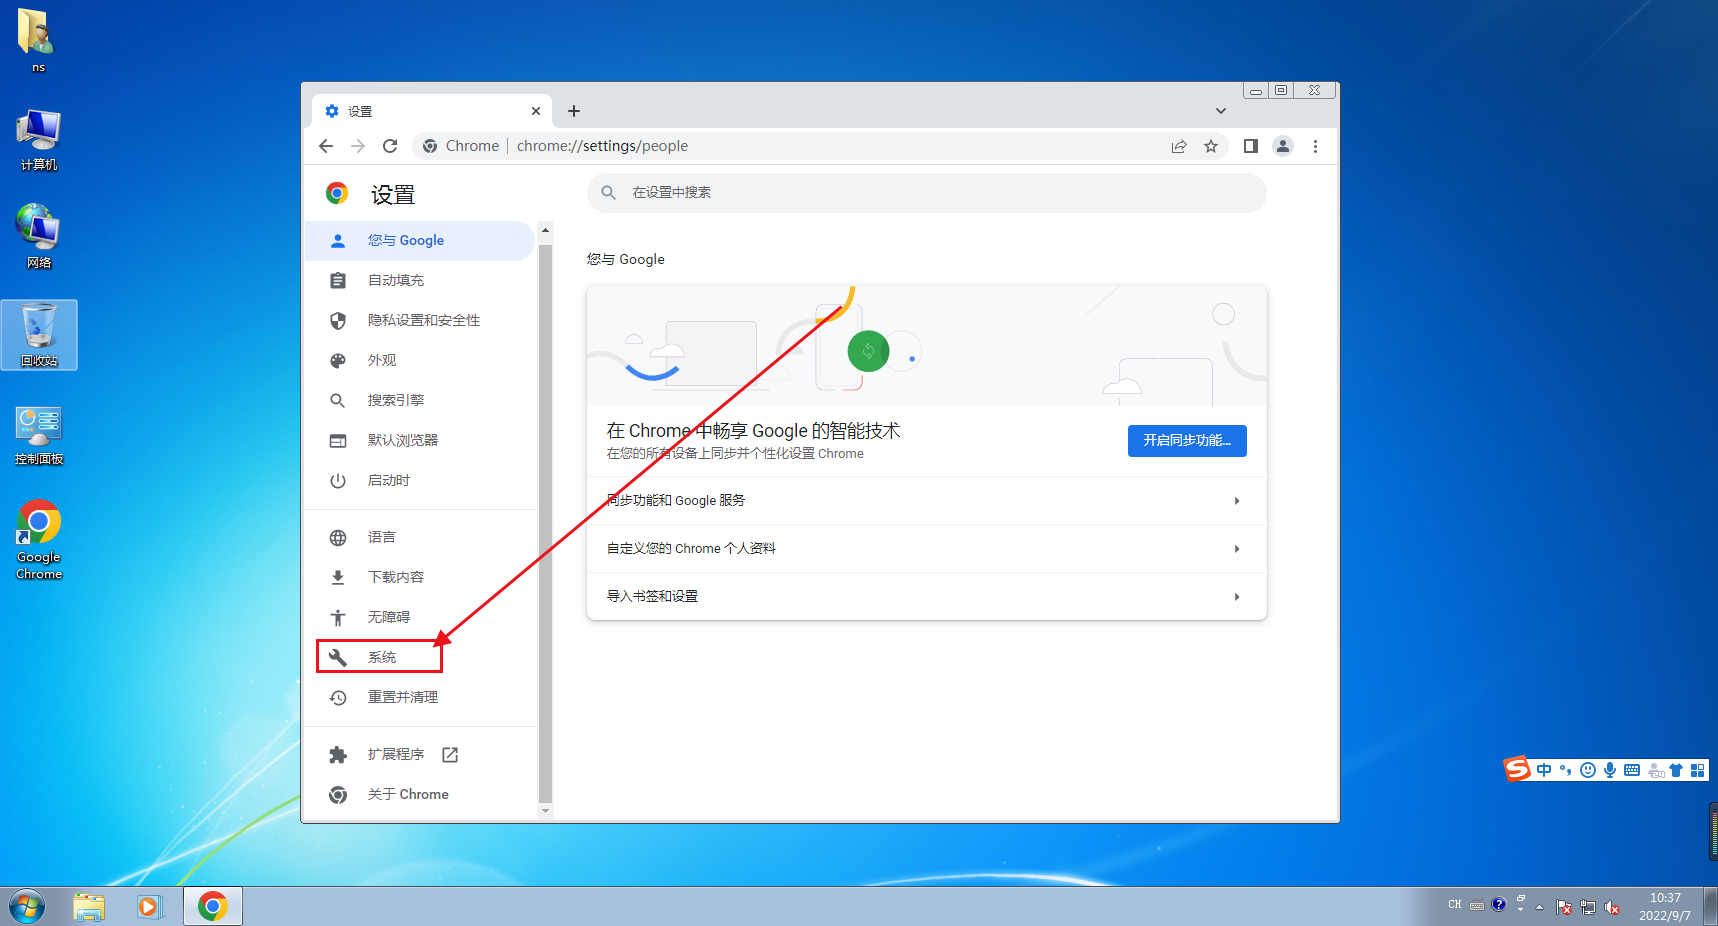Viewport: 1718px width, 926px height.
Task: Click the share page icon in address bar
Action: coord(1179,146)
